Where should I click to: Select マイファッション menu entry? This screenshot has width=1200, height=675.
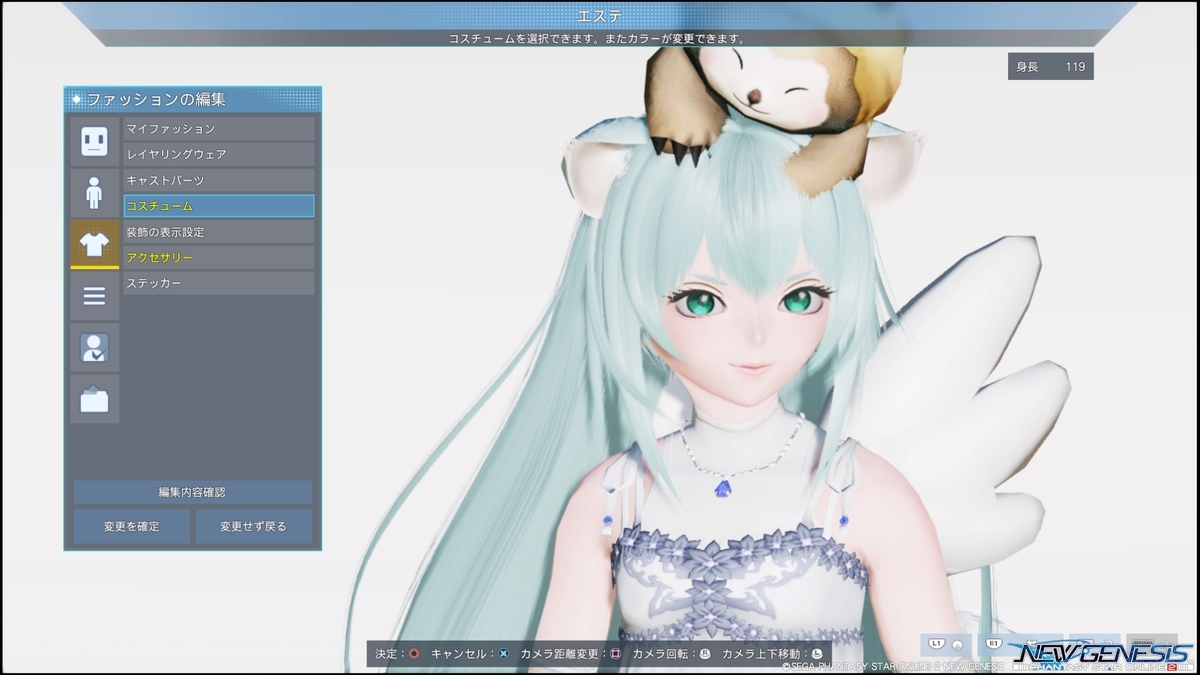pos(218,129)
